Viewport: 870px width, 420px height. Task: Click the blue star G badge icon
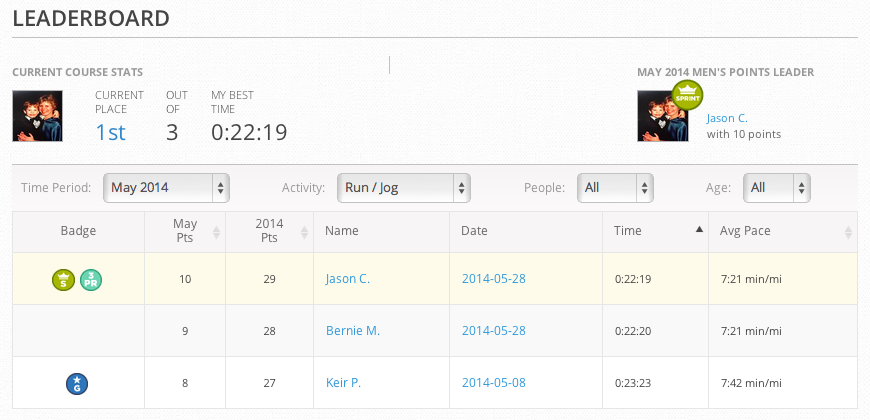78,382
